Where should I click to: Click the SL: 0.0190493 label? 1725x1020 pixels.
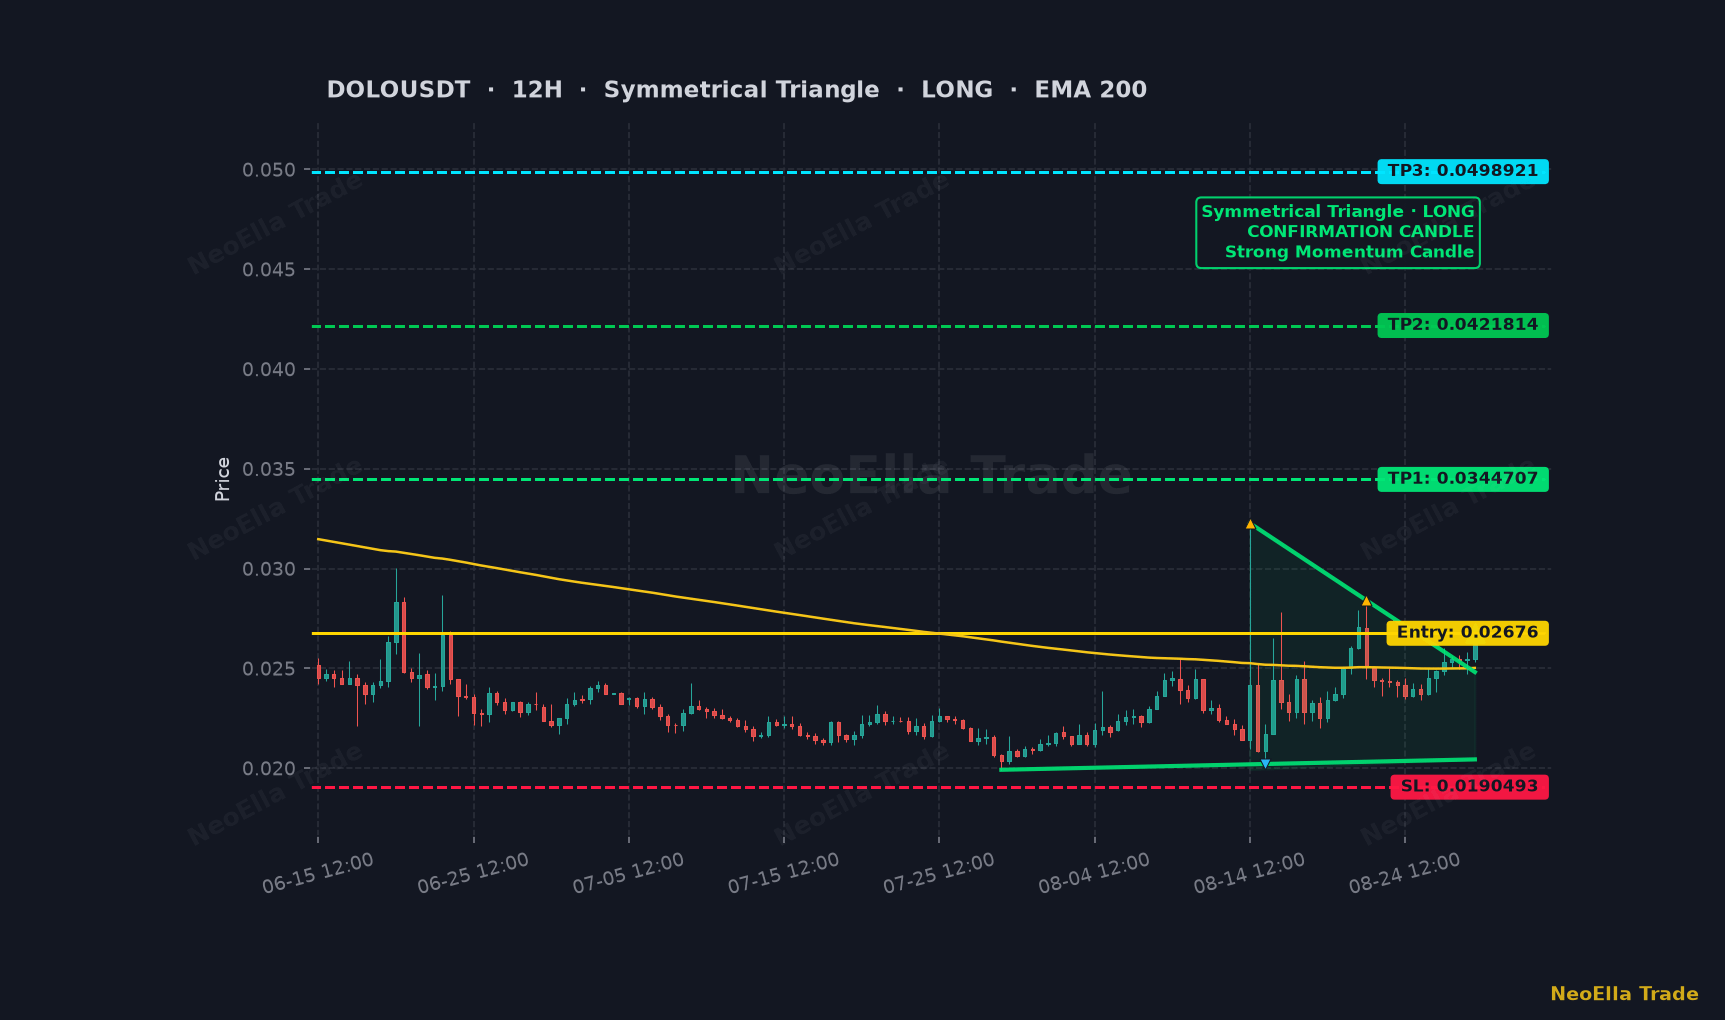coord(1469,787)
